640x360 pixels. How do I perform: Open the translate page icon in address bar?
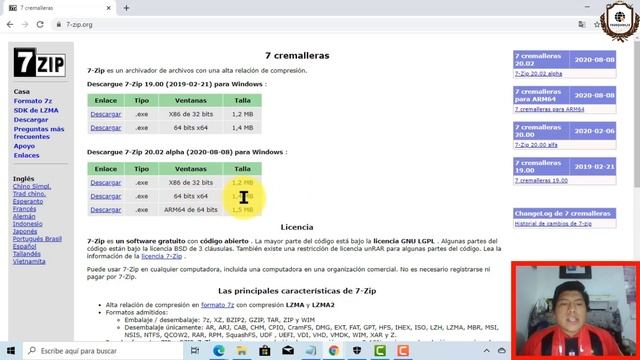[x=582, y=24]
